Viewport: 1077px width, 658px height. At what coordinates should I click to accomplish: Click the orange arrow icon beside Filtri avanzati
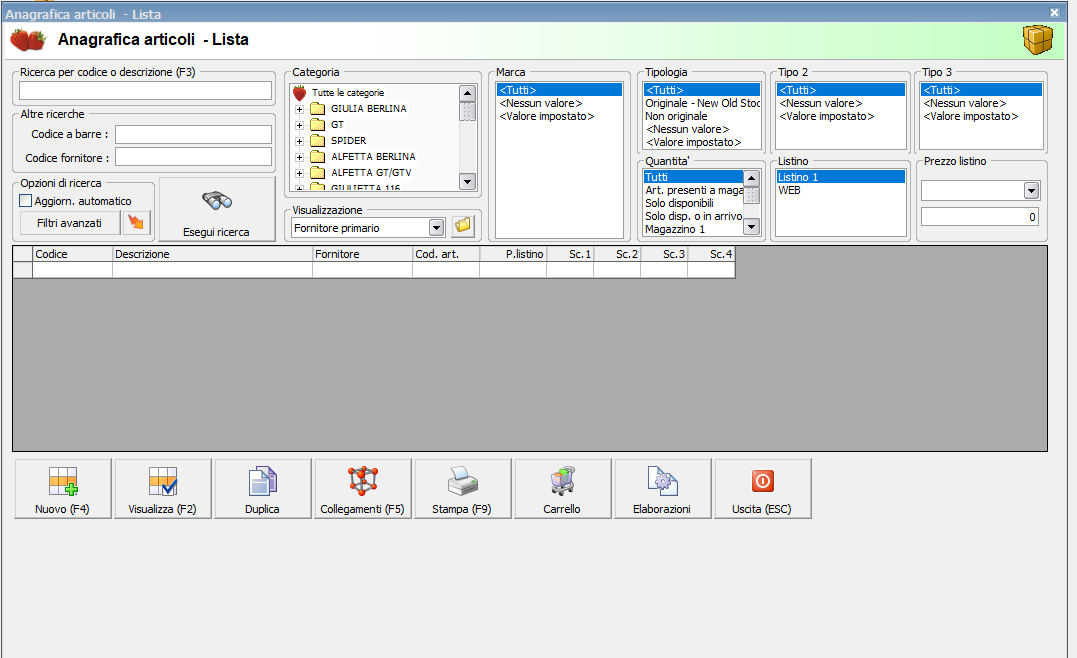coord(136,223)
